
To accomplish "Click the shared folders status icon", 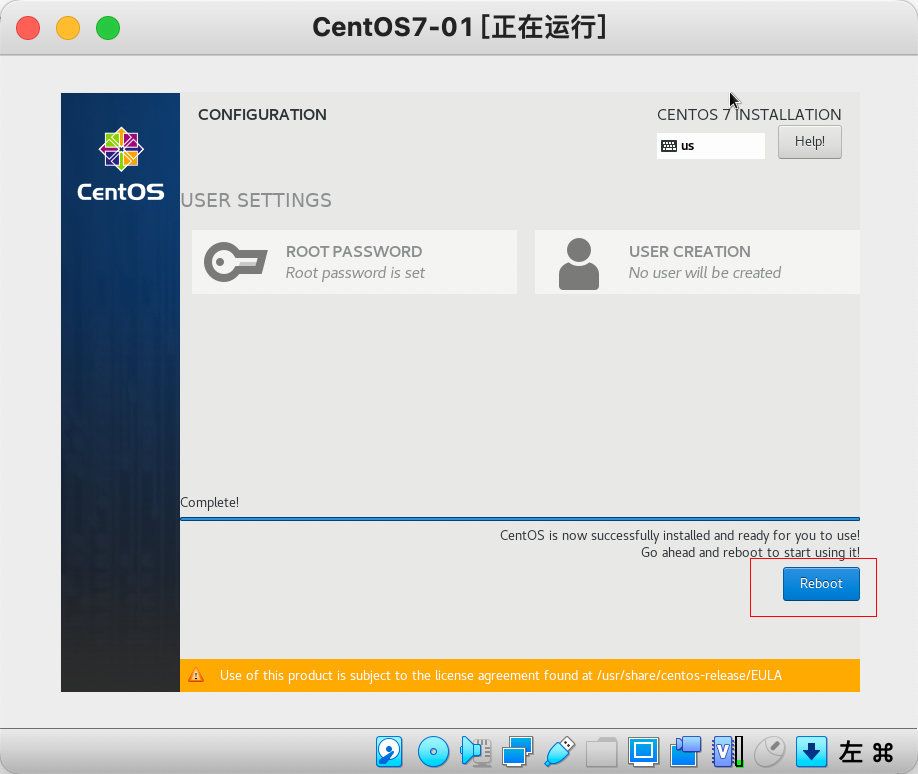I will point(602,751).
